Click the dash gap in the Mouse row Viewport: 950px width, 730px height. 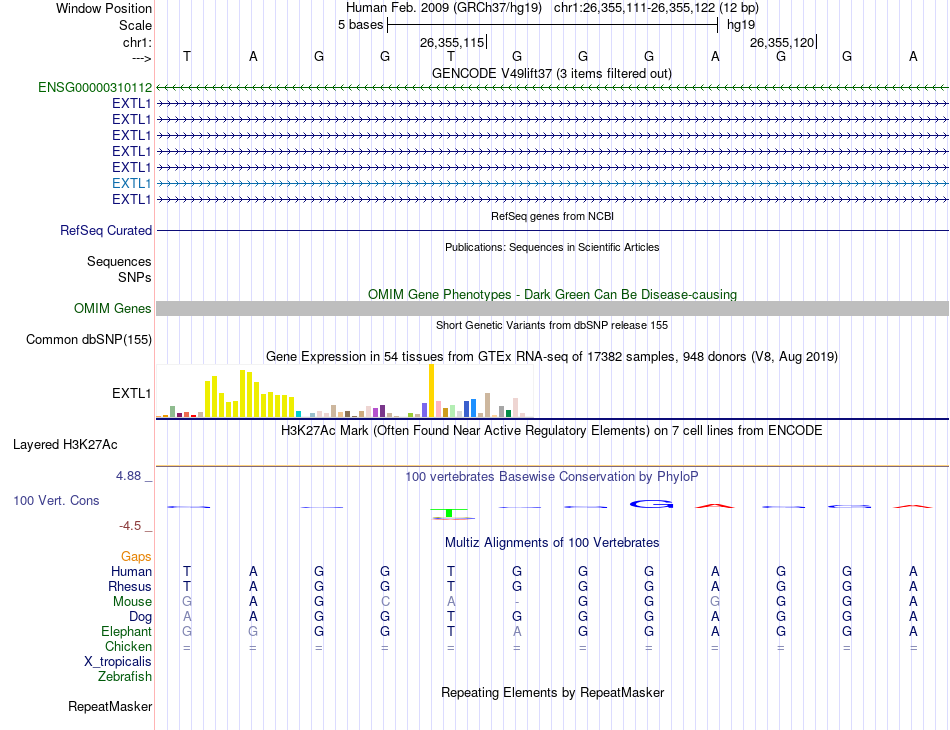click(x=517, y=602)
